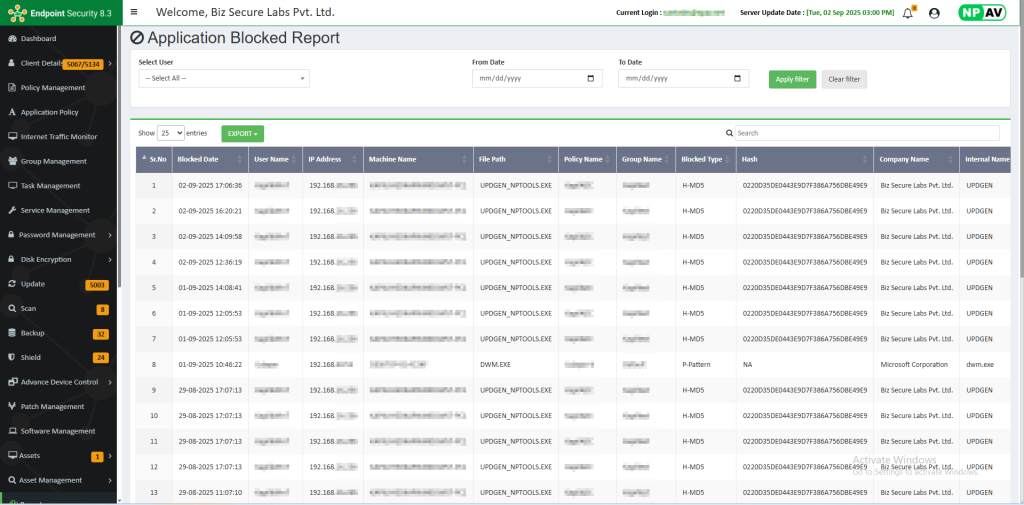The width and height of the screenshot is (1024, 505).
Task: Click the Backup sidebar icon
Action: click(11, 333)
